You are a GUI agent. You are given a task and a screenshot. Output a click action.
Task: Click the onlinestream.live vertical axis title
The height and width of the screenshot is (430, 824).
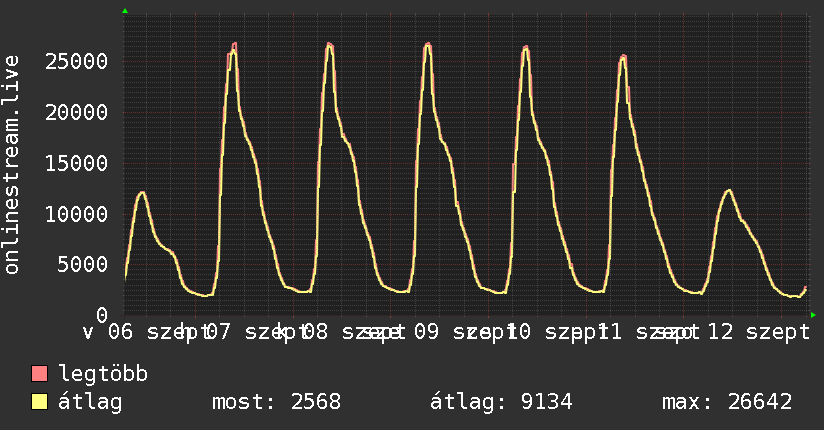11,165
